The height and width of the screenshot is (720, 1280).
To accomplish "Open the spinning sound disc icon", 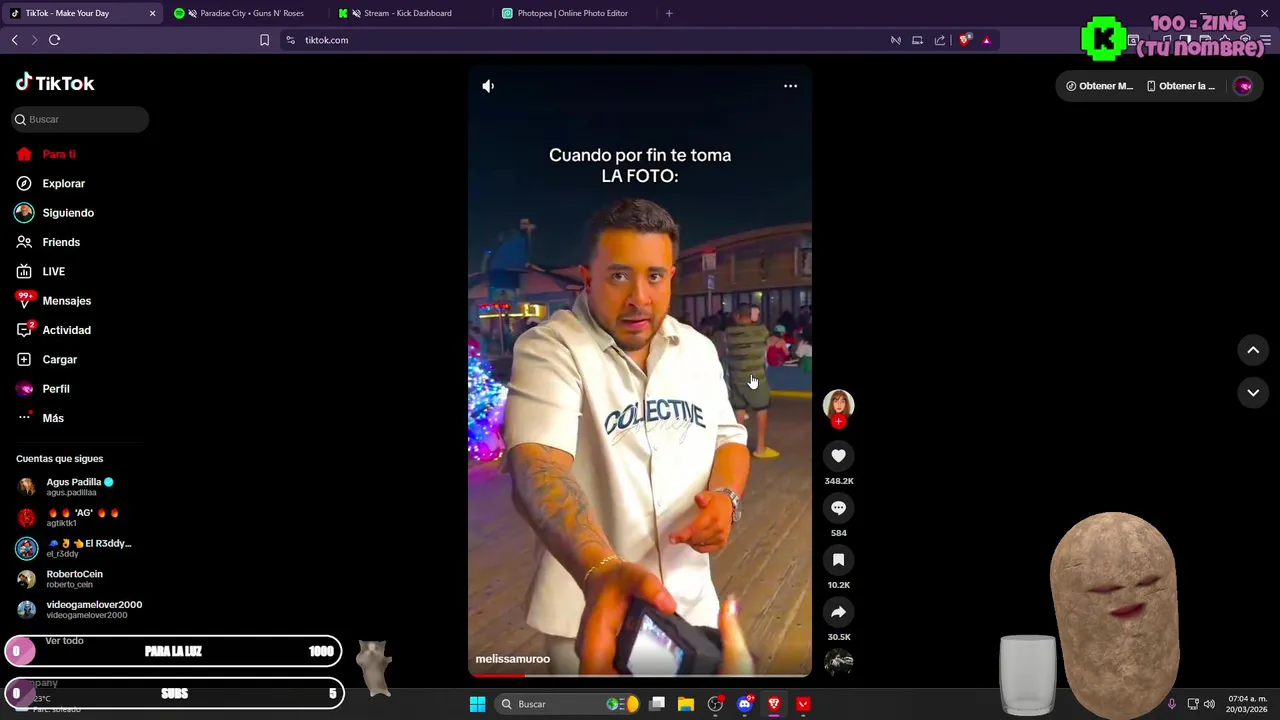I will [x=838, y=662].
